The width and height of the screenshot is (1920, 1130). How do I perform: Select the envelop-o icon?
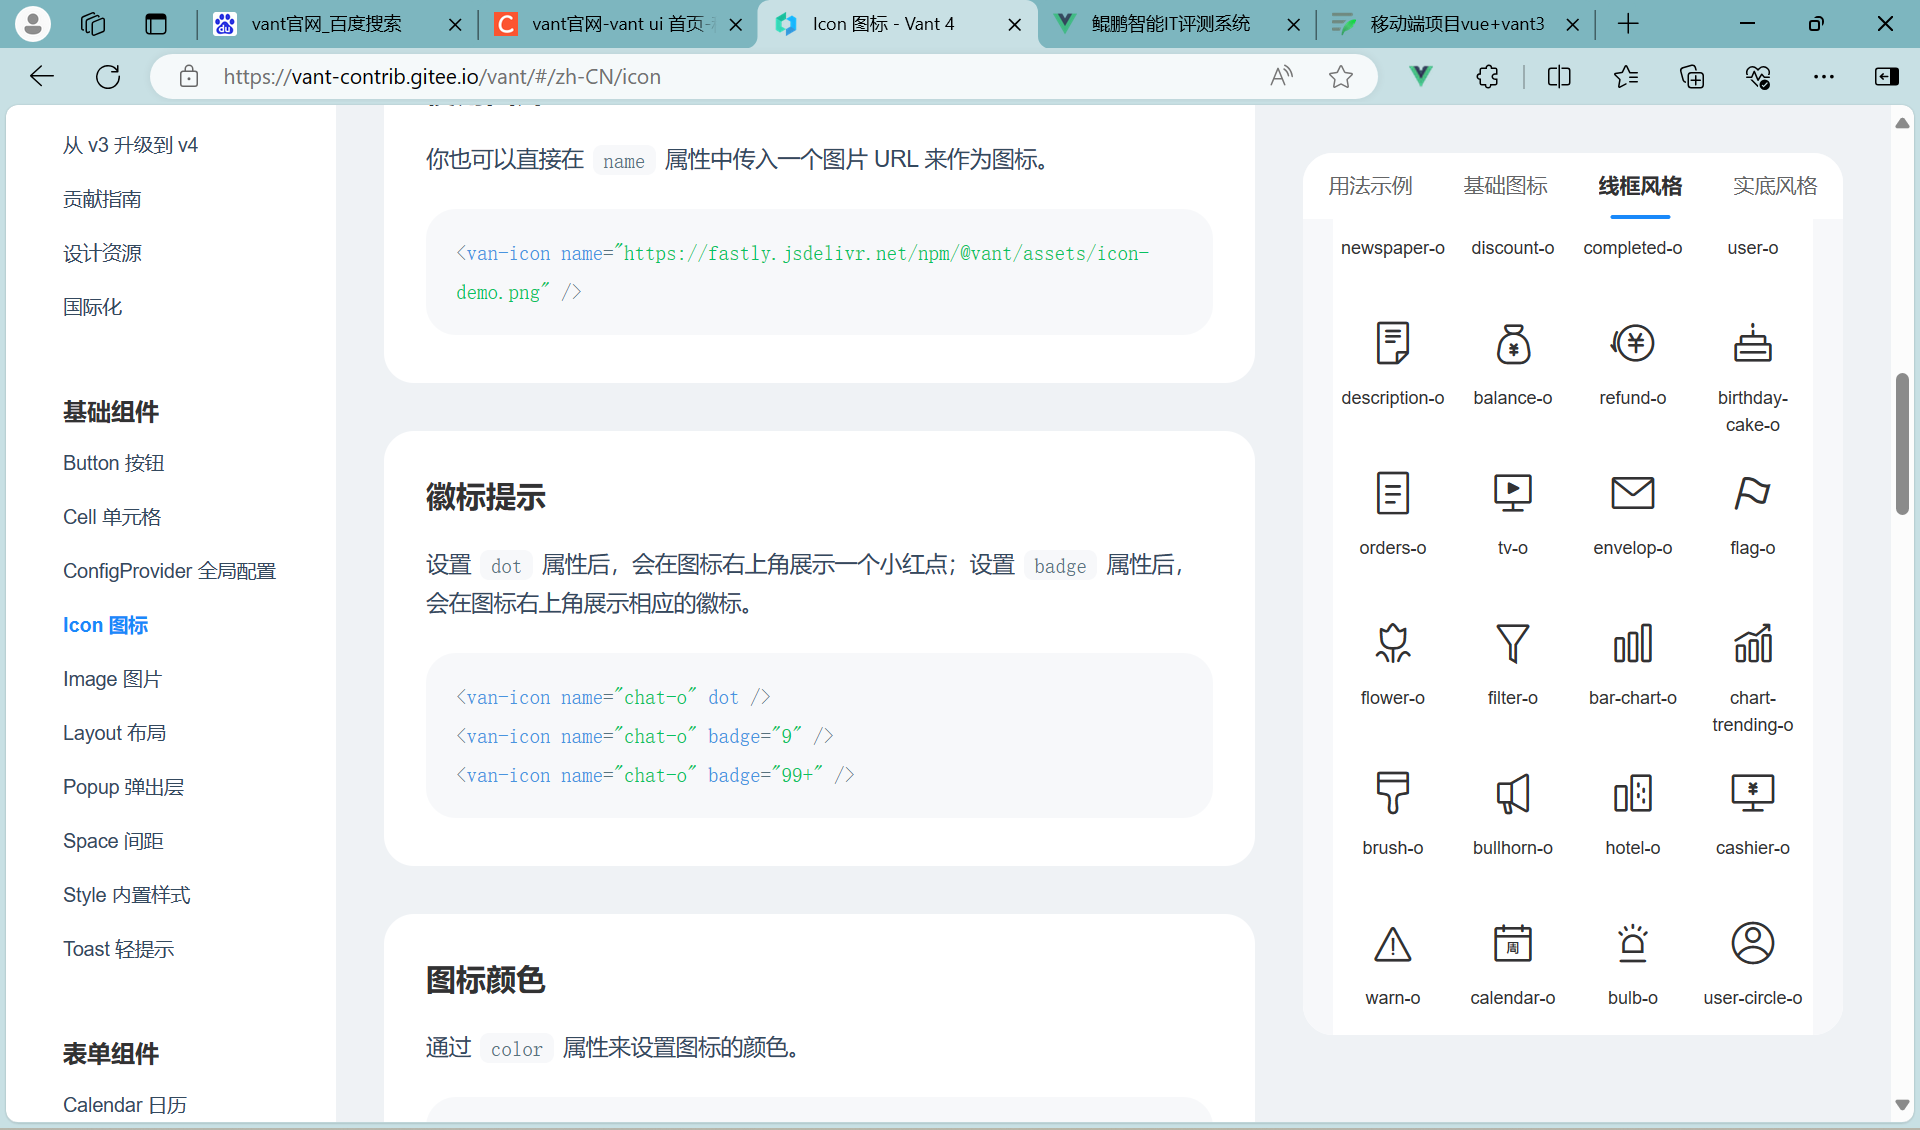1632,492
